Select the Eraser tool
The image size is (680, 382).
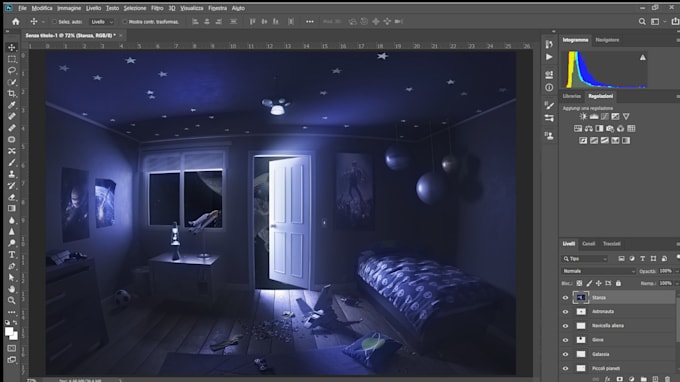(x=12, y=197)
